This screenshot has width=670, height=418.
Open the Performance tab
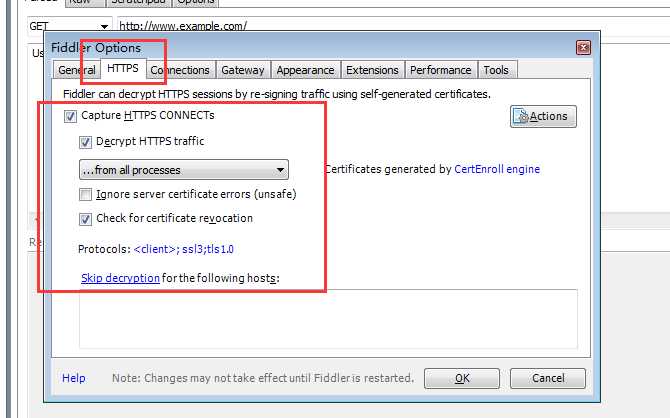pyautogui.click(x=441, y=70)
